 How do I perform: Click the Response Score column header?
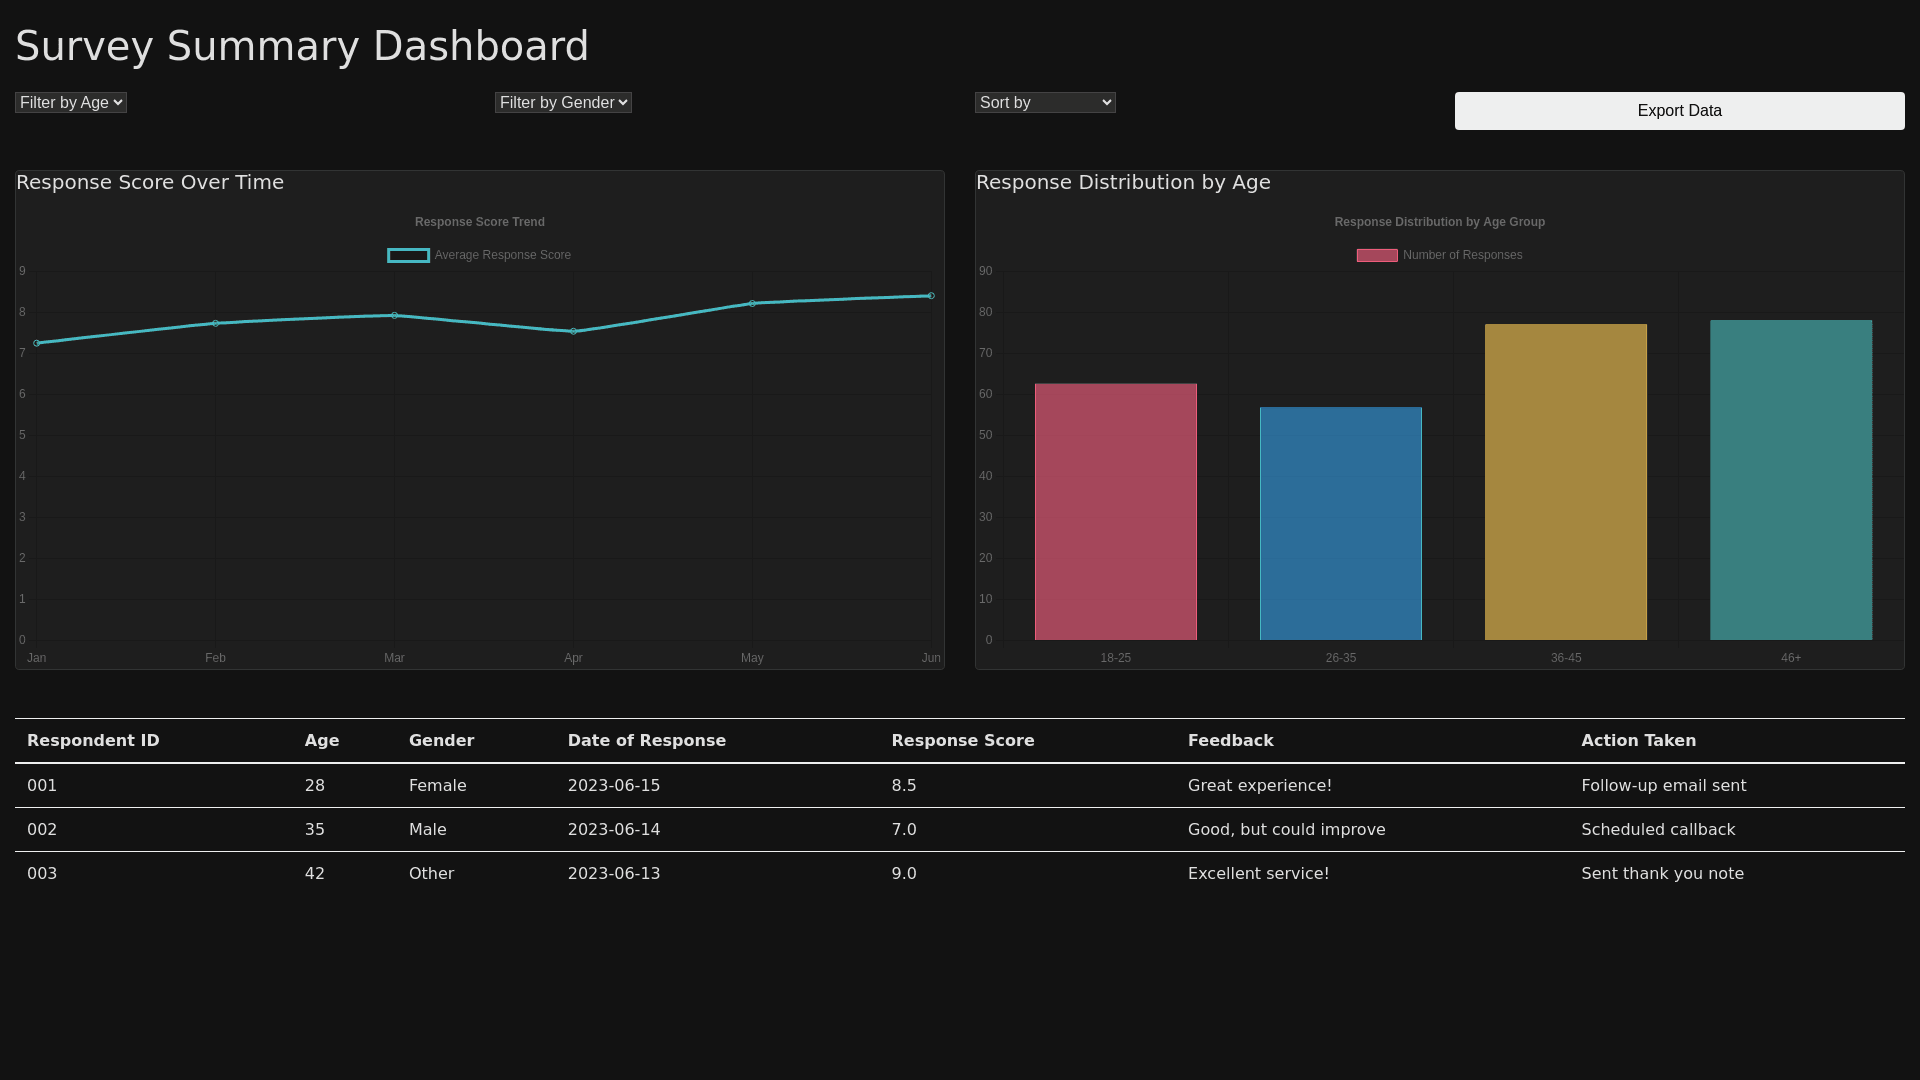click(962, 741)
